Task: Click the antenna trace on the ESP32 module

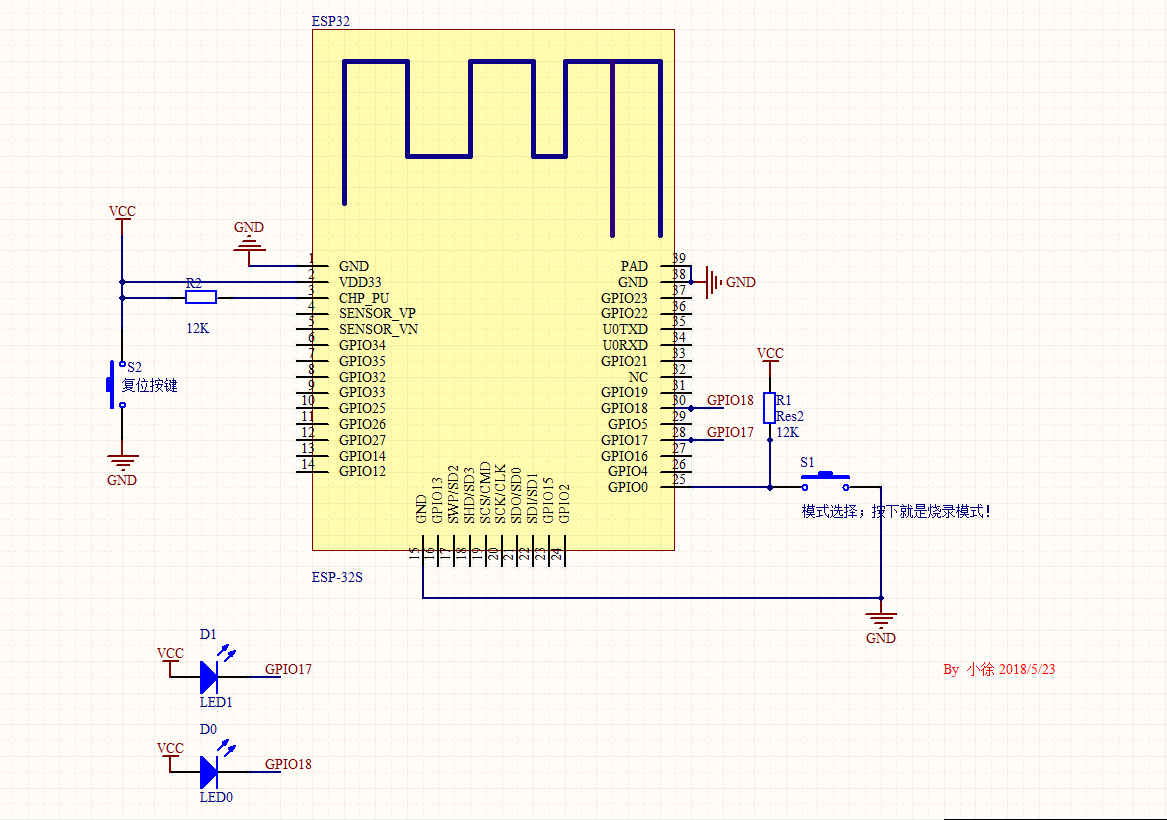Action: coord(502,148)
